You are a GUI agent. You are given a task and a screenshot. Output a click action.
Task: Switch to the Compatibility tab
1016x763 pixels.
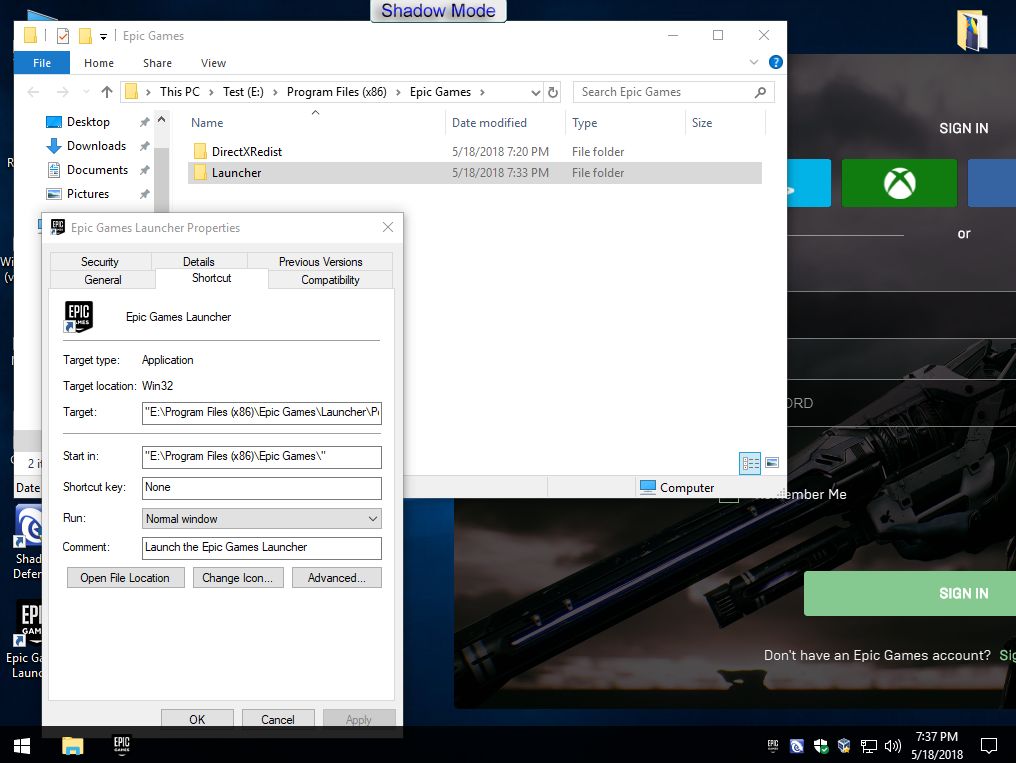(x=330, y=280)
